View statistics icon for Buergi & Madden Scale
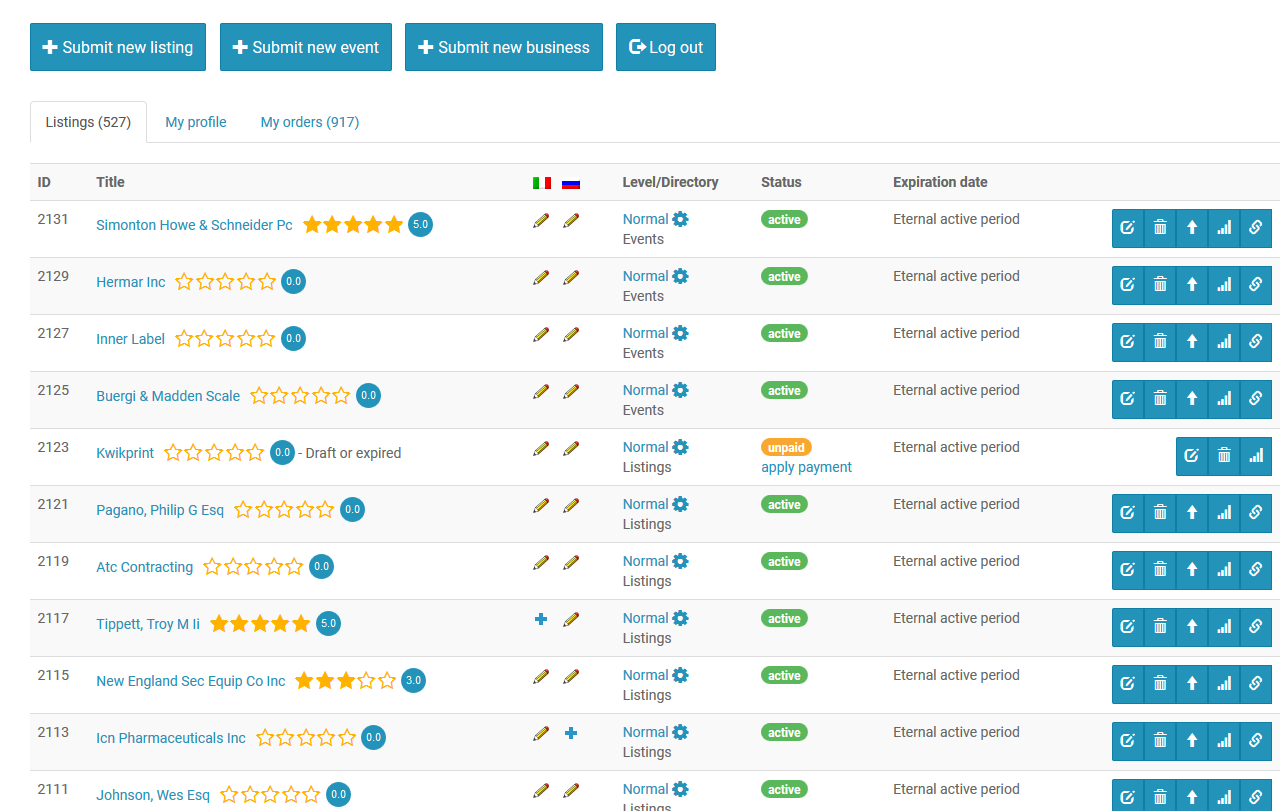Viewport: 1288px width, 811px height. click(1224, 399)
